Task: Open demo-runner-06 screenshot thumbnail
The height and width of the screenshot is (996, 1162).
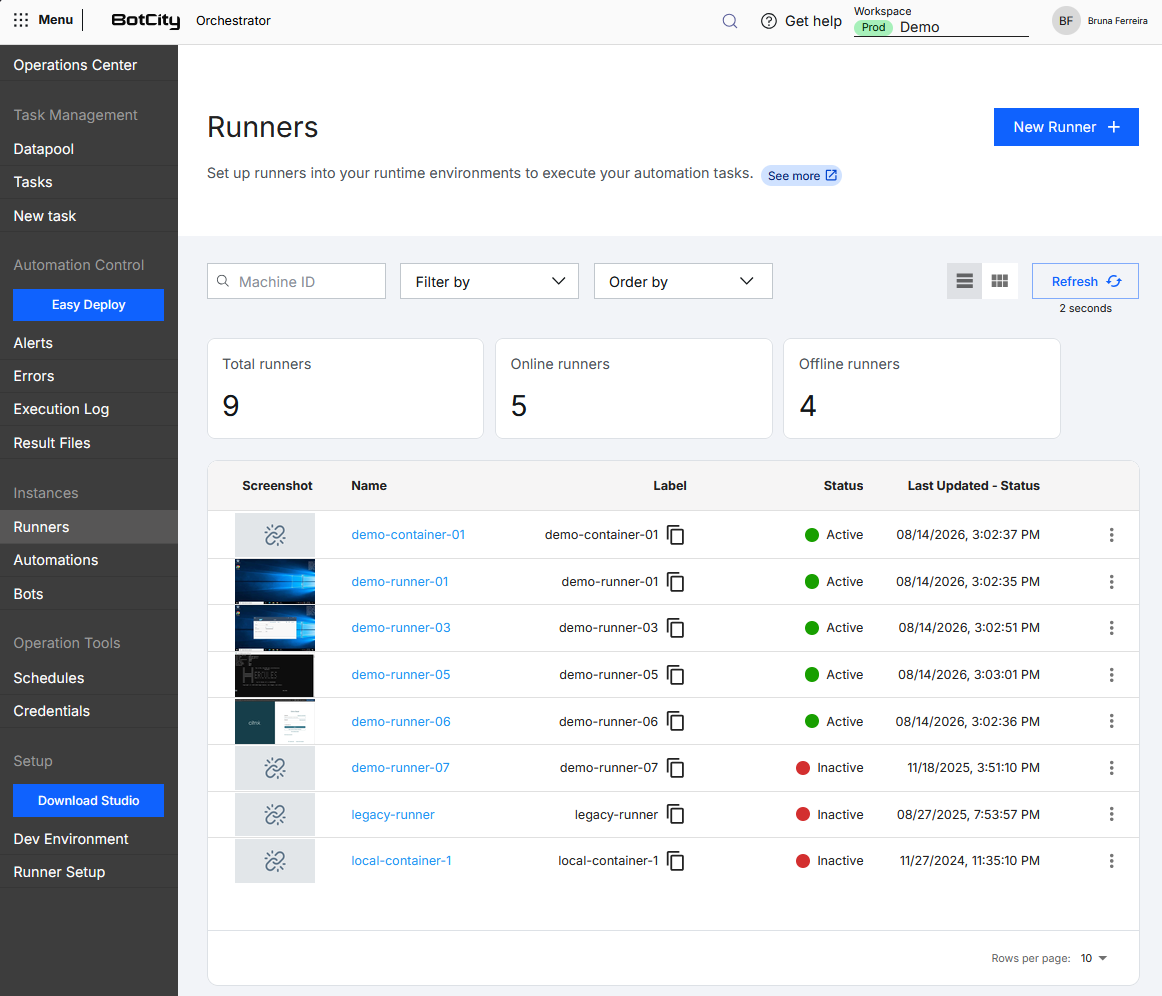Action: tap(275, 721)
